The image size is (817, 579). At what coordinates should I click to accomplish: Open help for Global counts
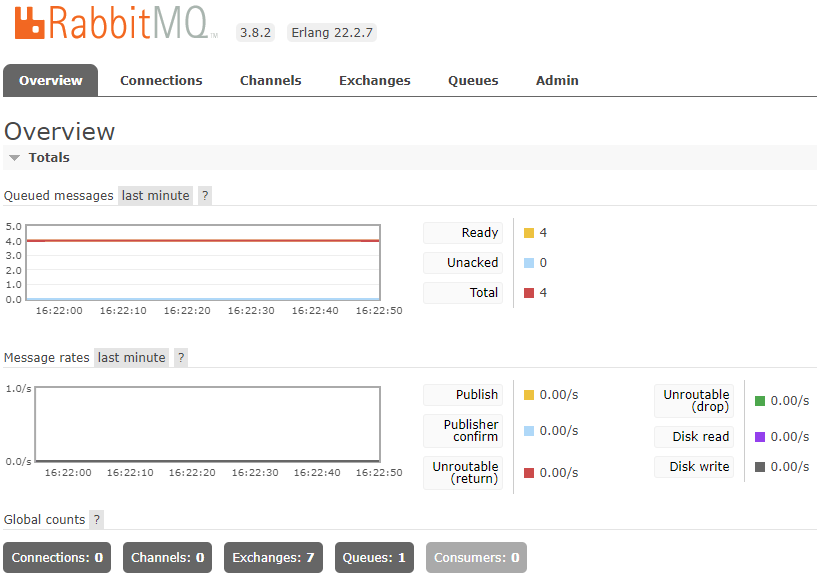coord(96,520)
